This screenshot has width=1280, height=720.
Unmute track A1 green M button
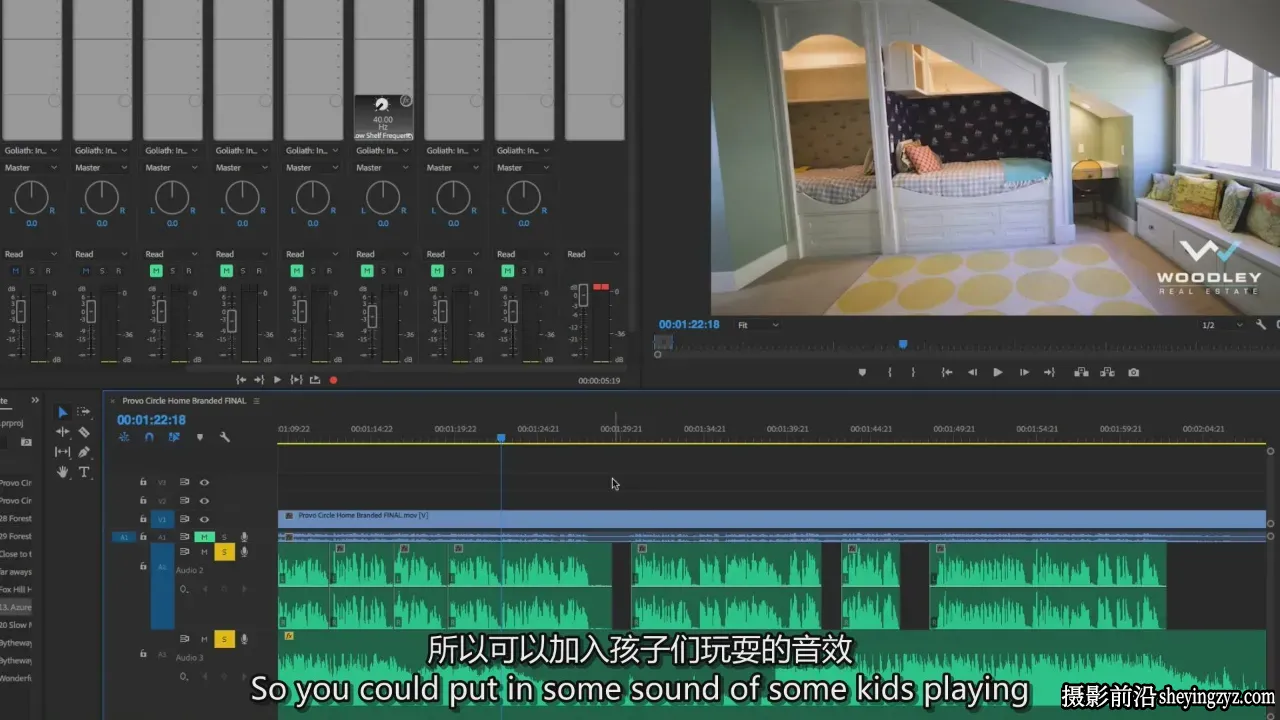(205, 537)
